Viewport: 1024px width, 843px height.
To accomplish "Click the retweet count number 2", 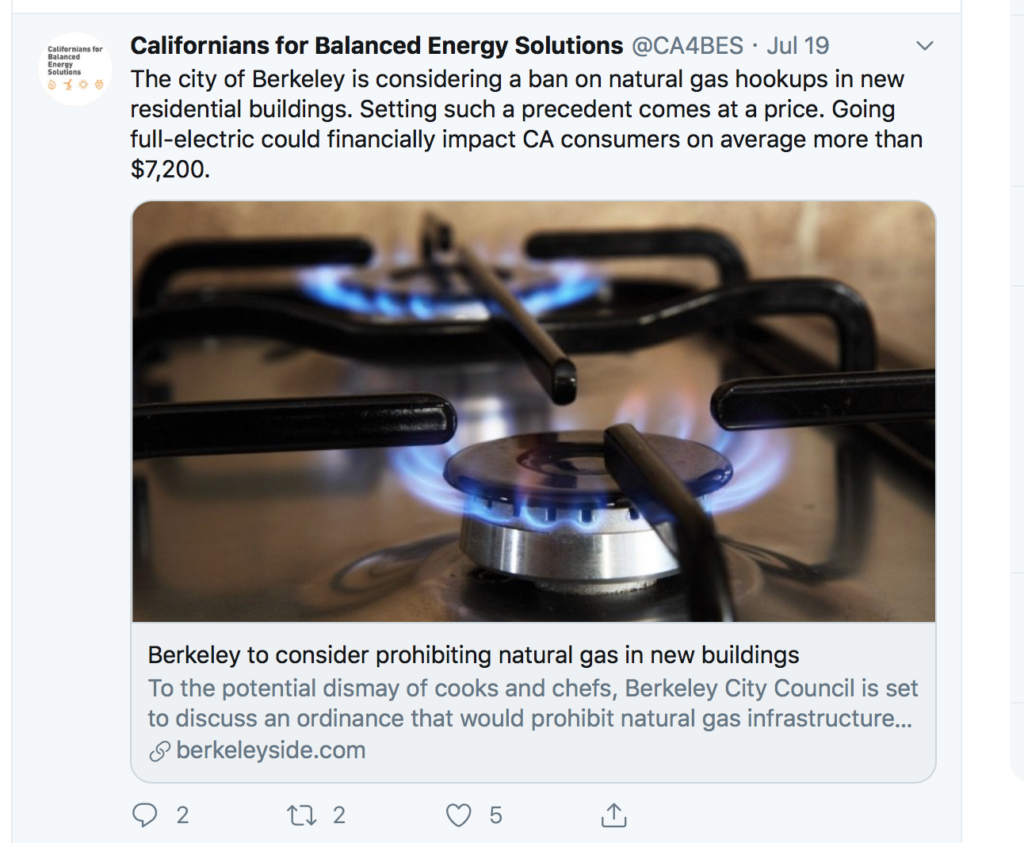I will (338, 815).
